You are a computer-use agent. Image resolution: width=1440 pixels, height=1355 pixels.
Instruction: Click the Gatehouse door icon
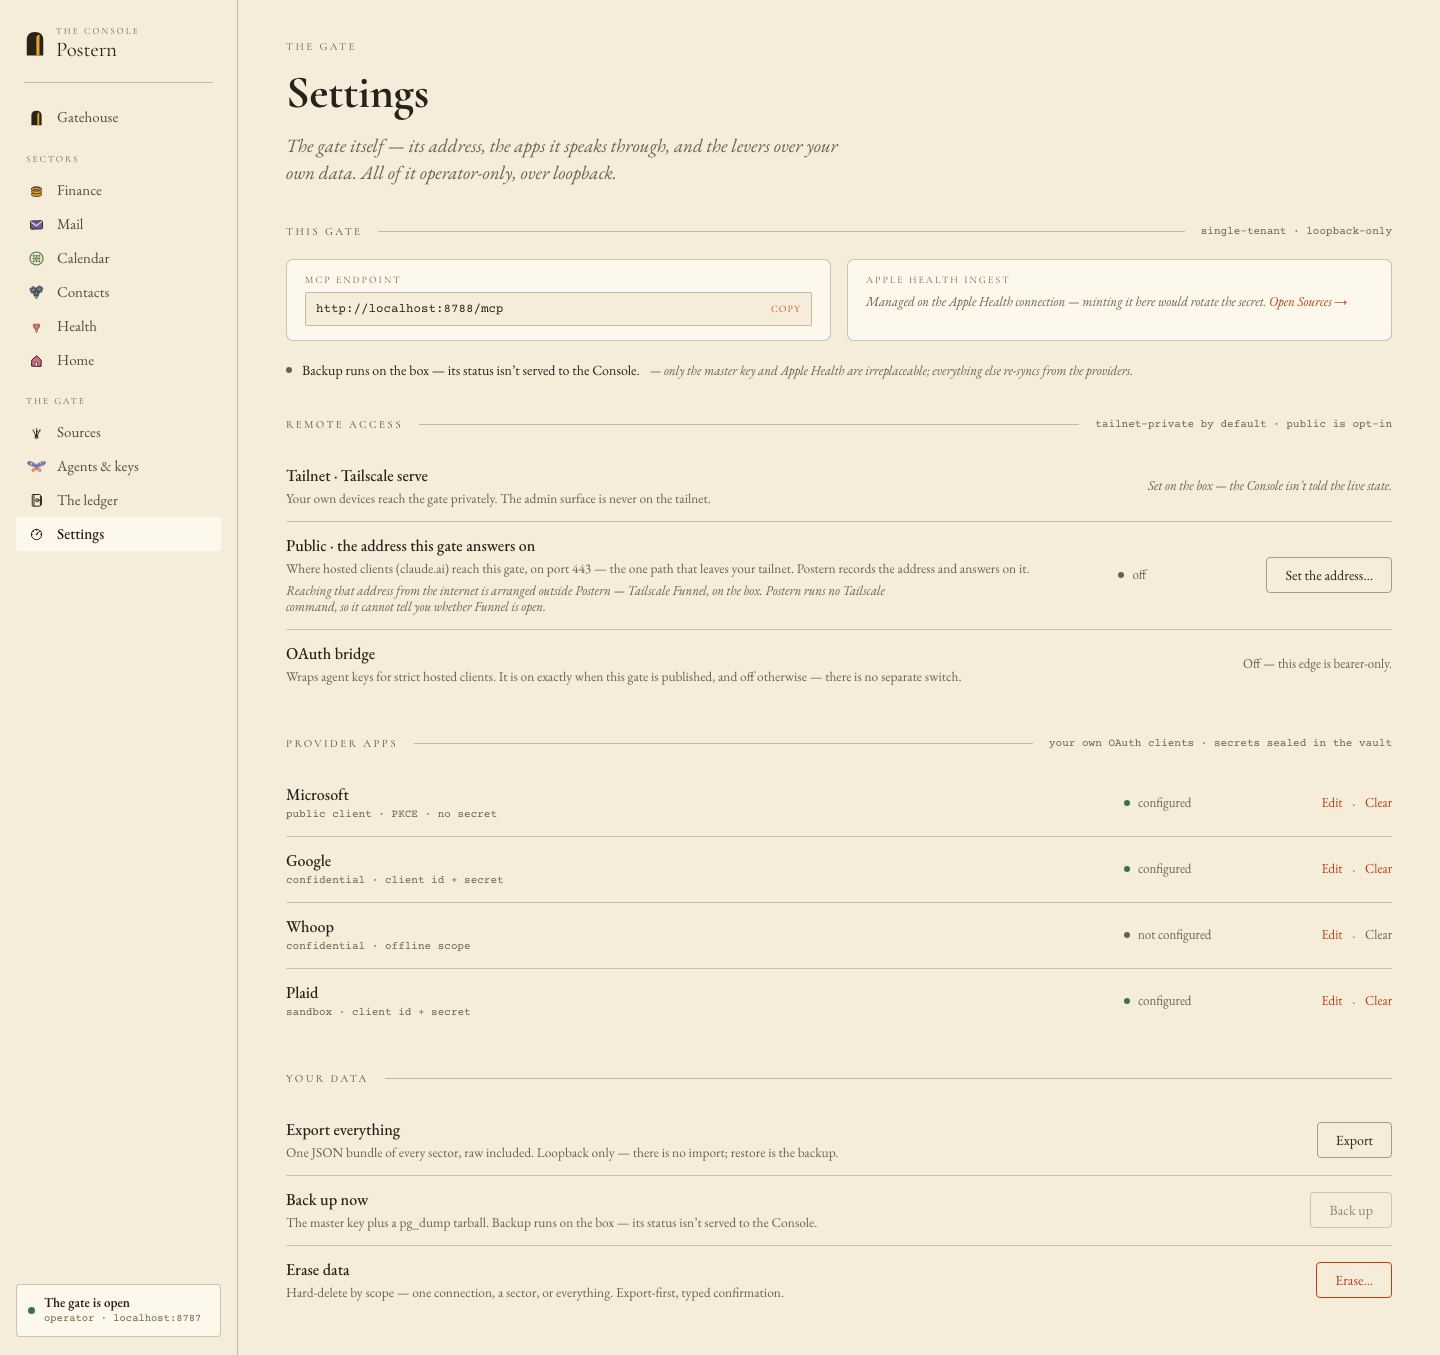point(37,118)
